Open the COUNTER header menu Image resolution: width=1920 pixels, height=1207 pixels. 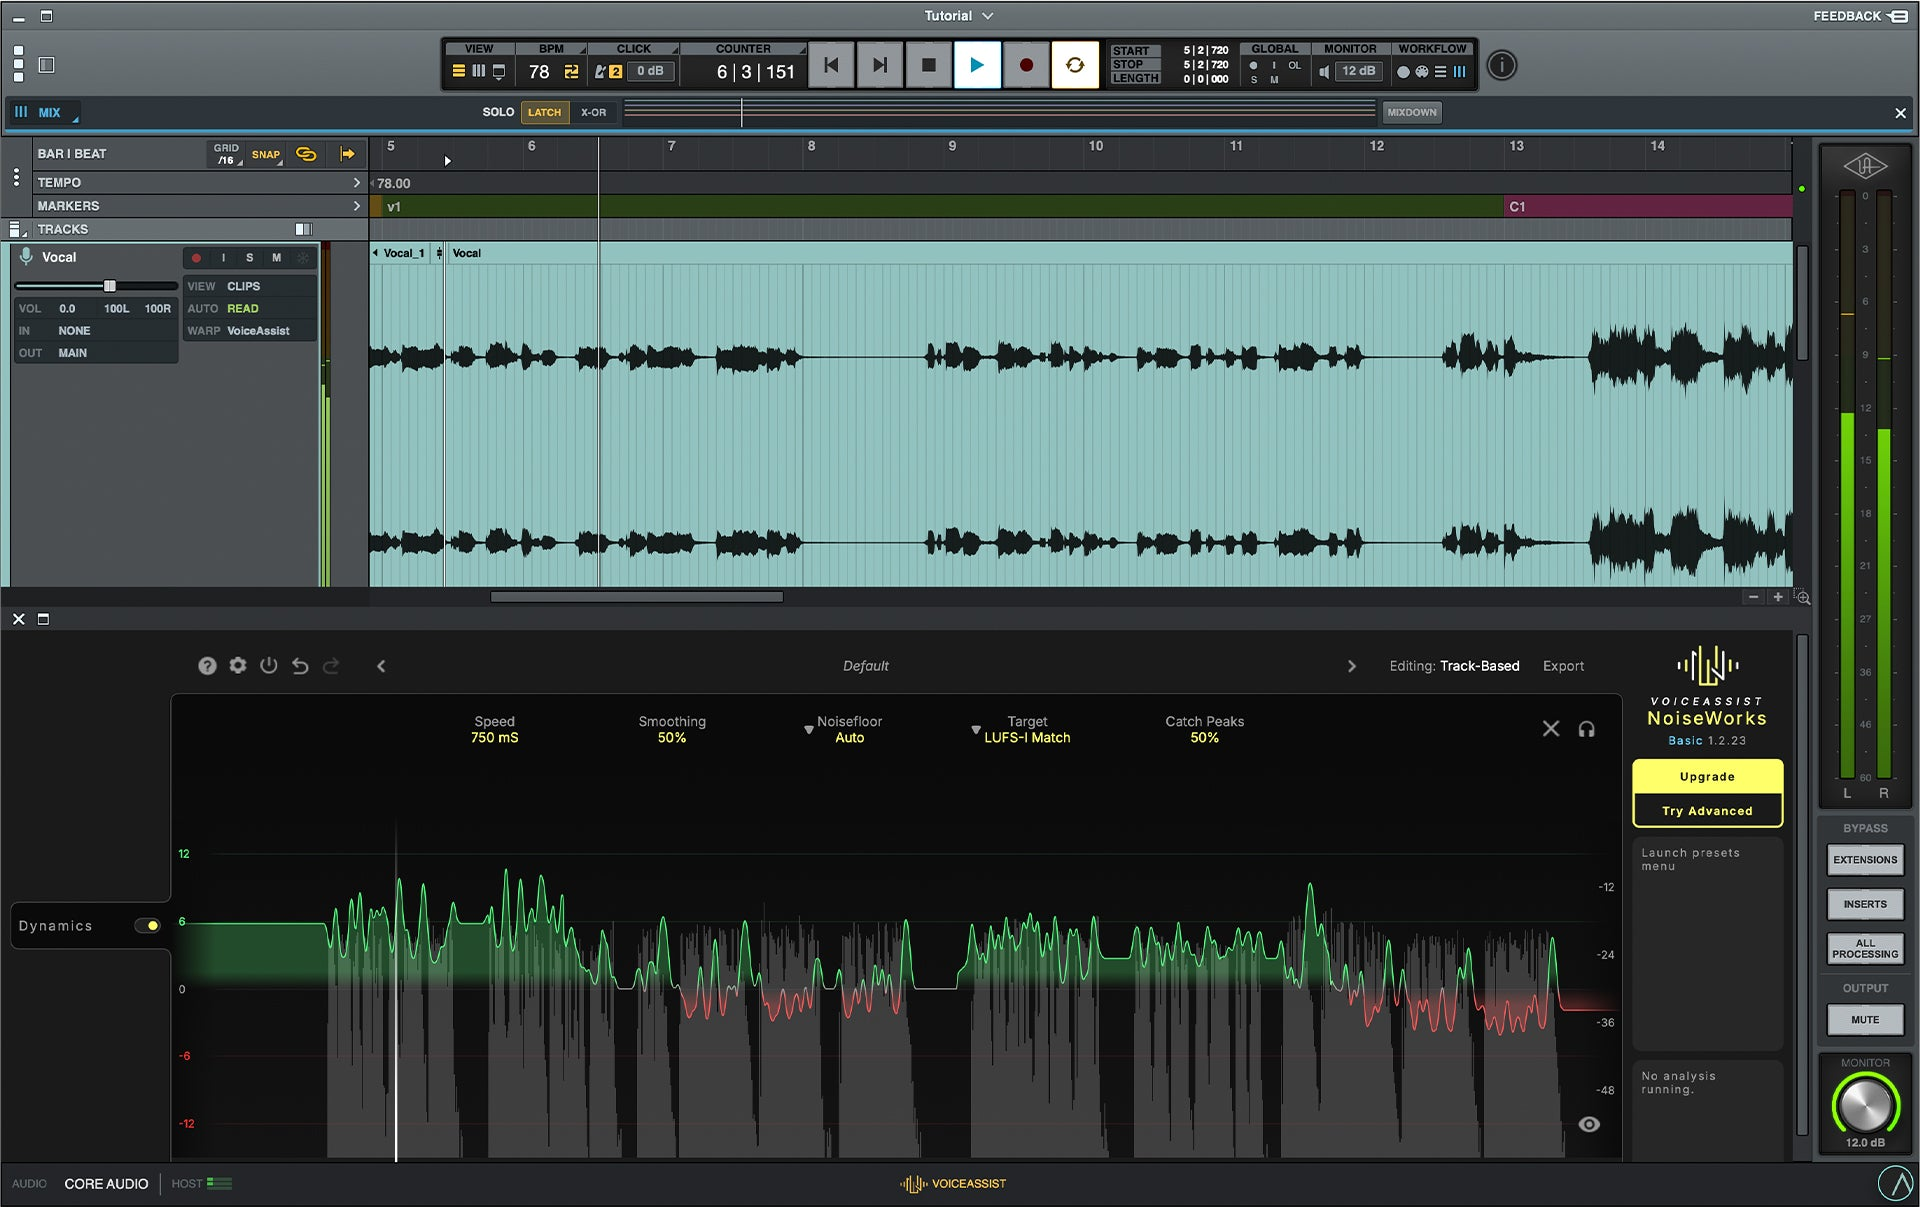click(x=744, y=49)
